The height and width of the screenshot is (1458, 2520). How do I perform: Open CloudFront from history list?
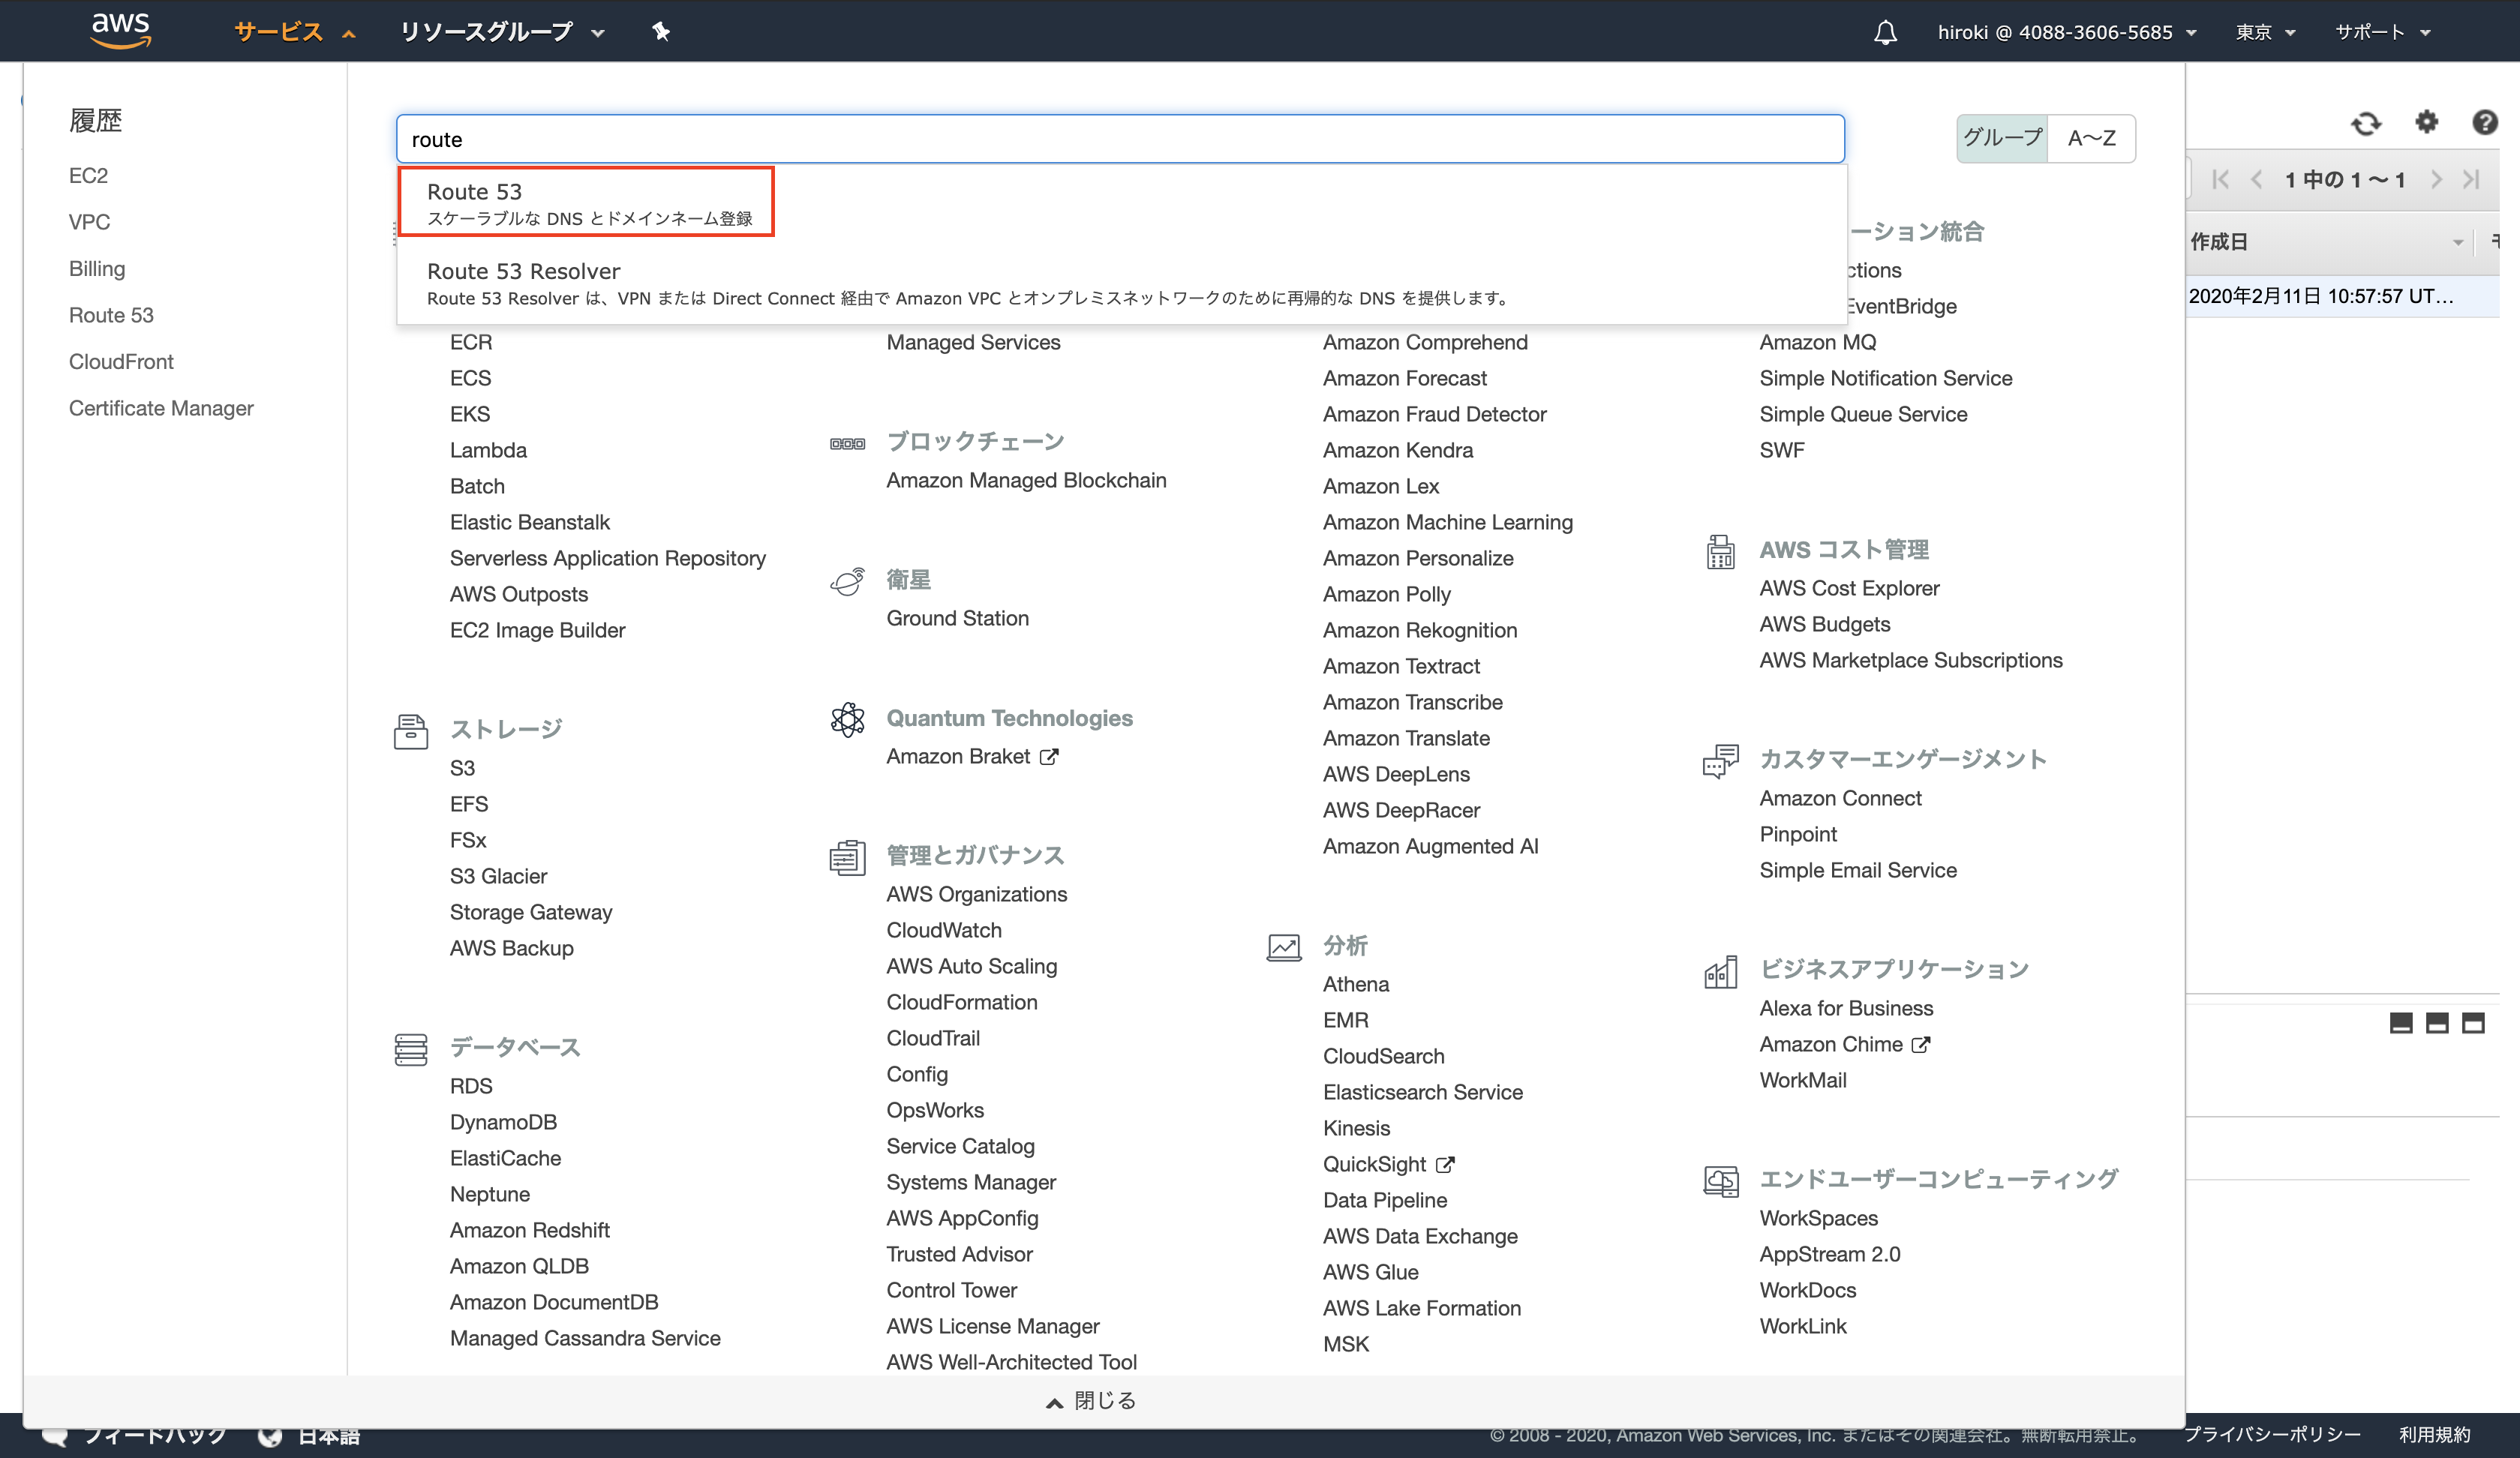pos(121,362)
